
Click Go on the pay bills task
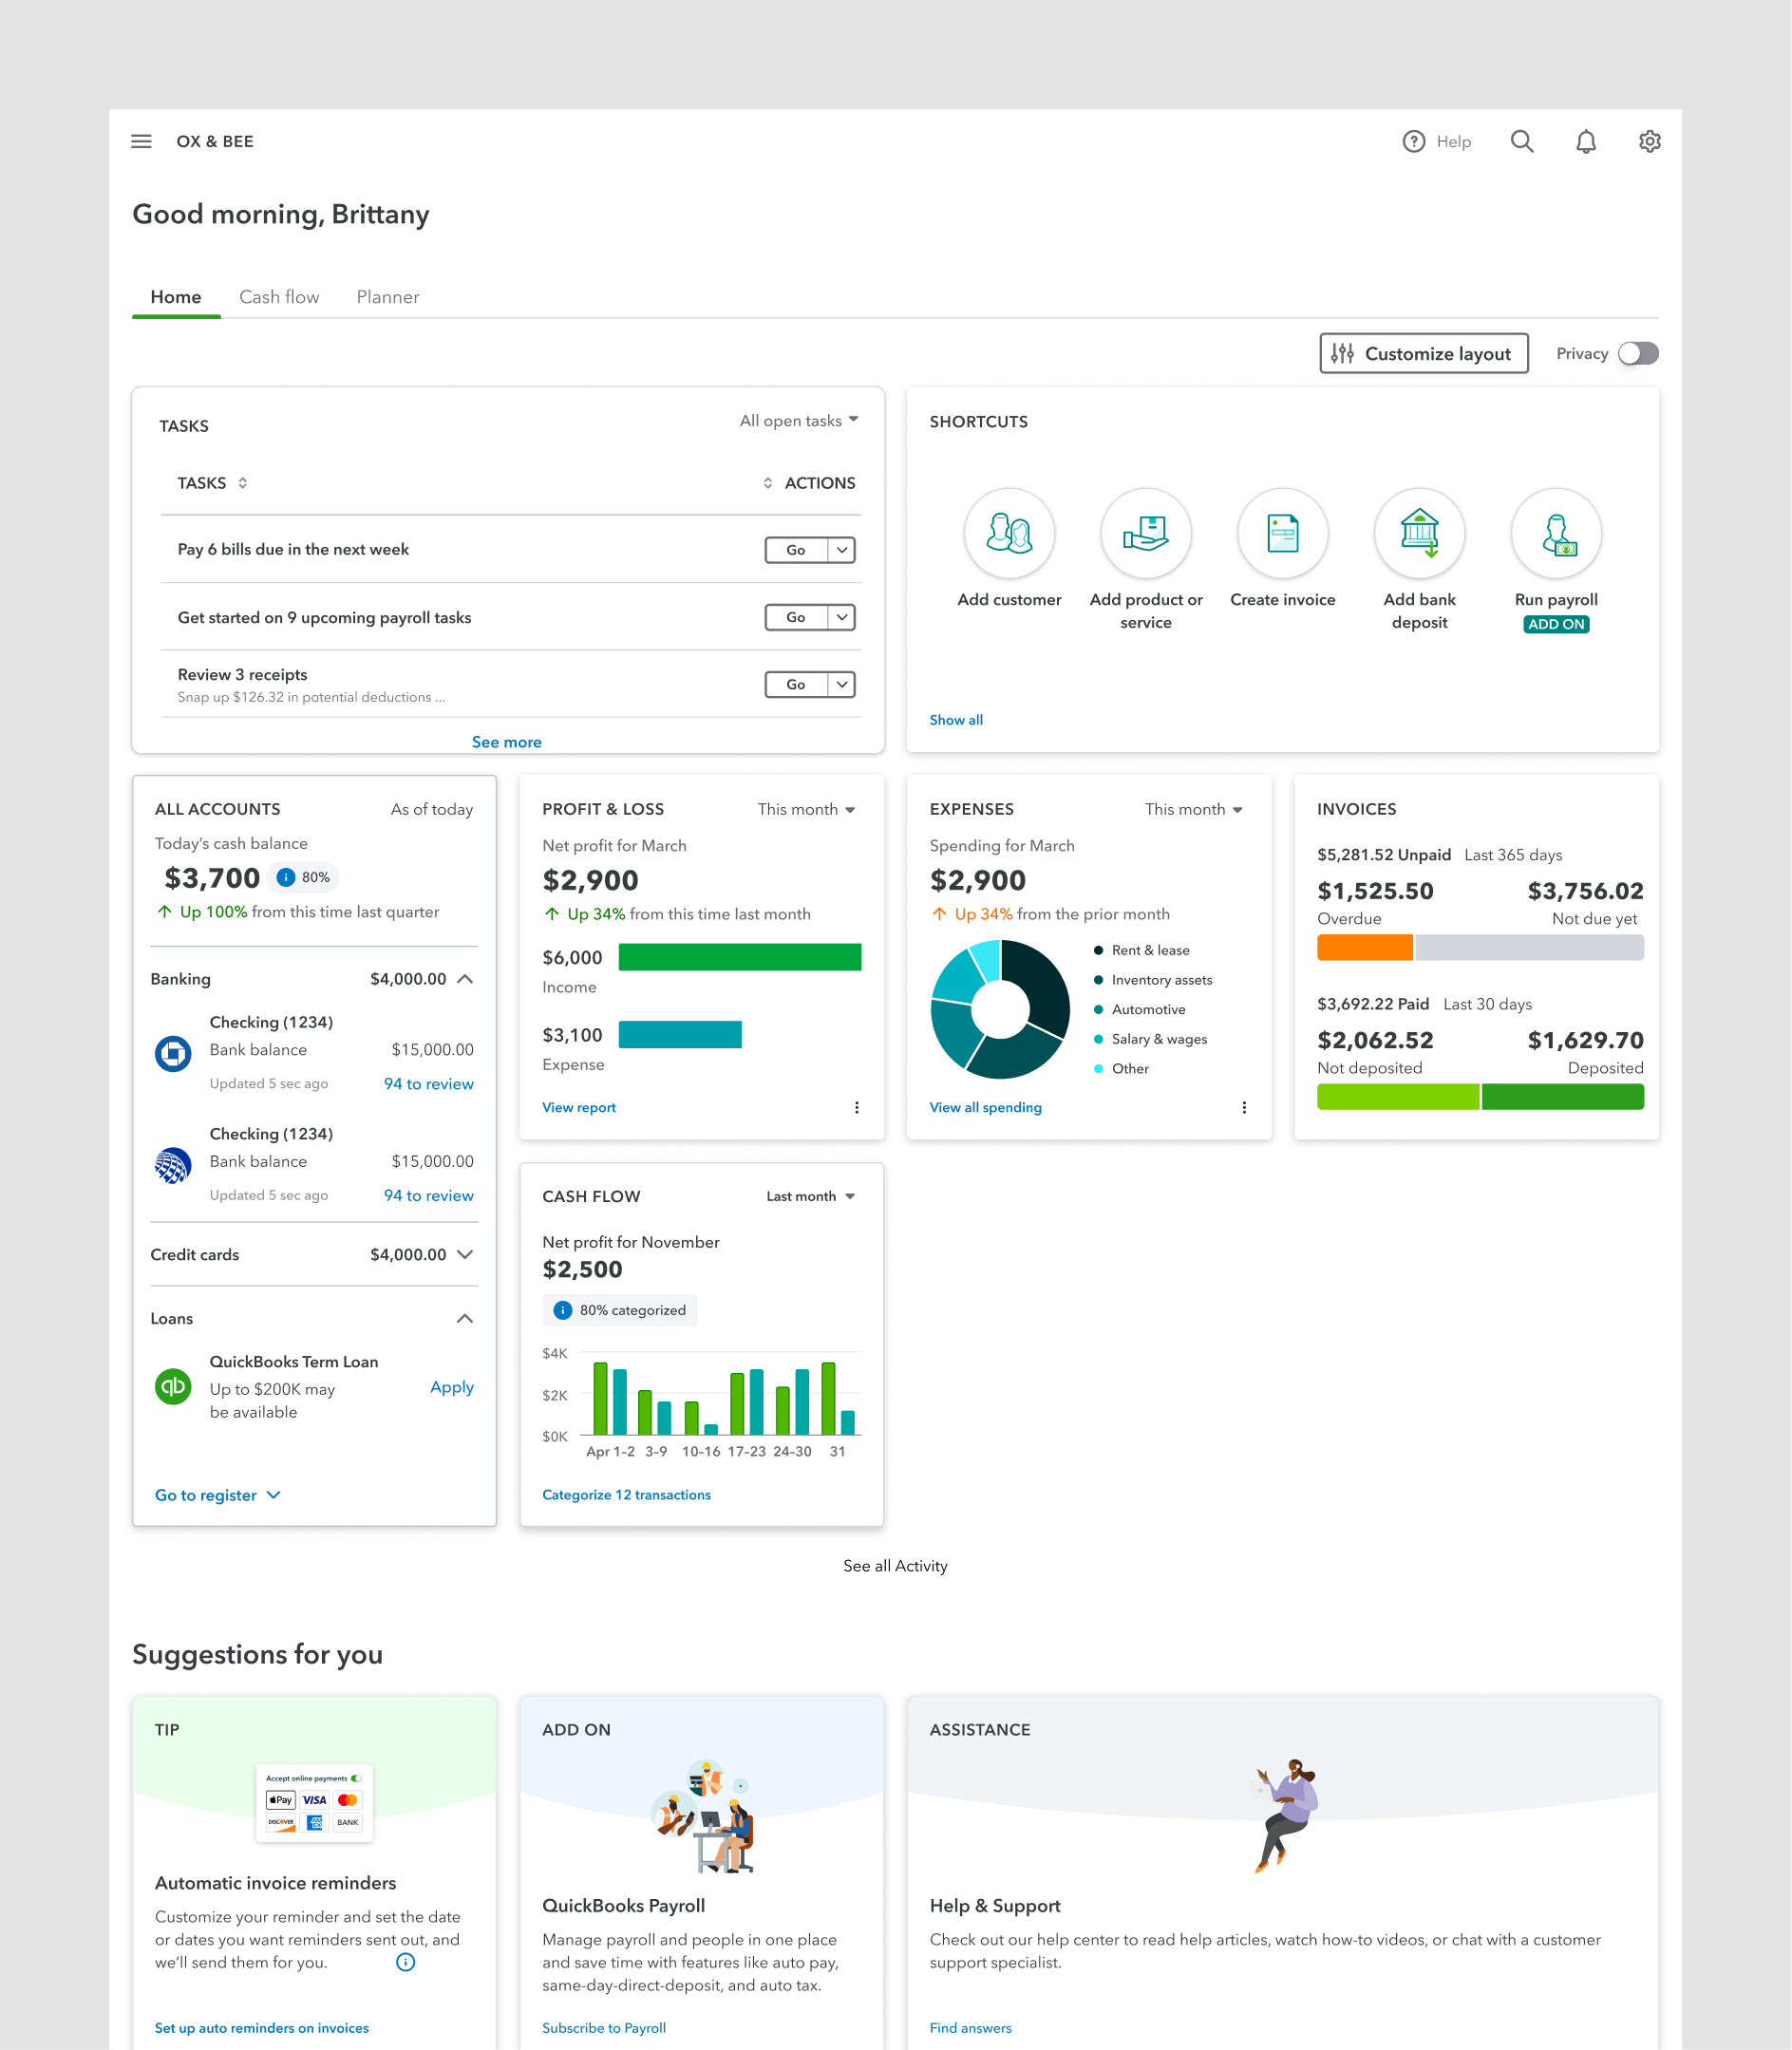tap(795, 549)
